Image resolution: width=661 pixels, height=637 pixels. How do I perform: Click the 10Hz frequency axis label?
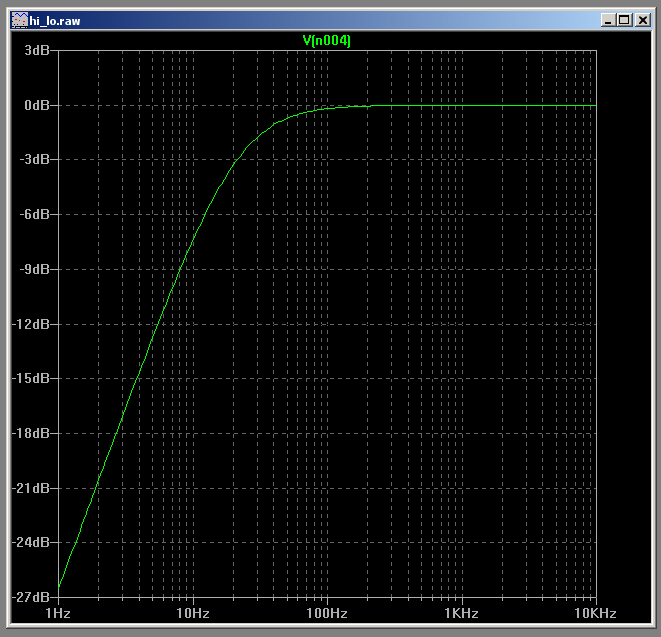tap(192, 612)
